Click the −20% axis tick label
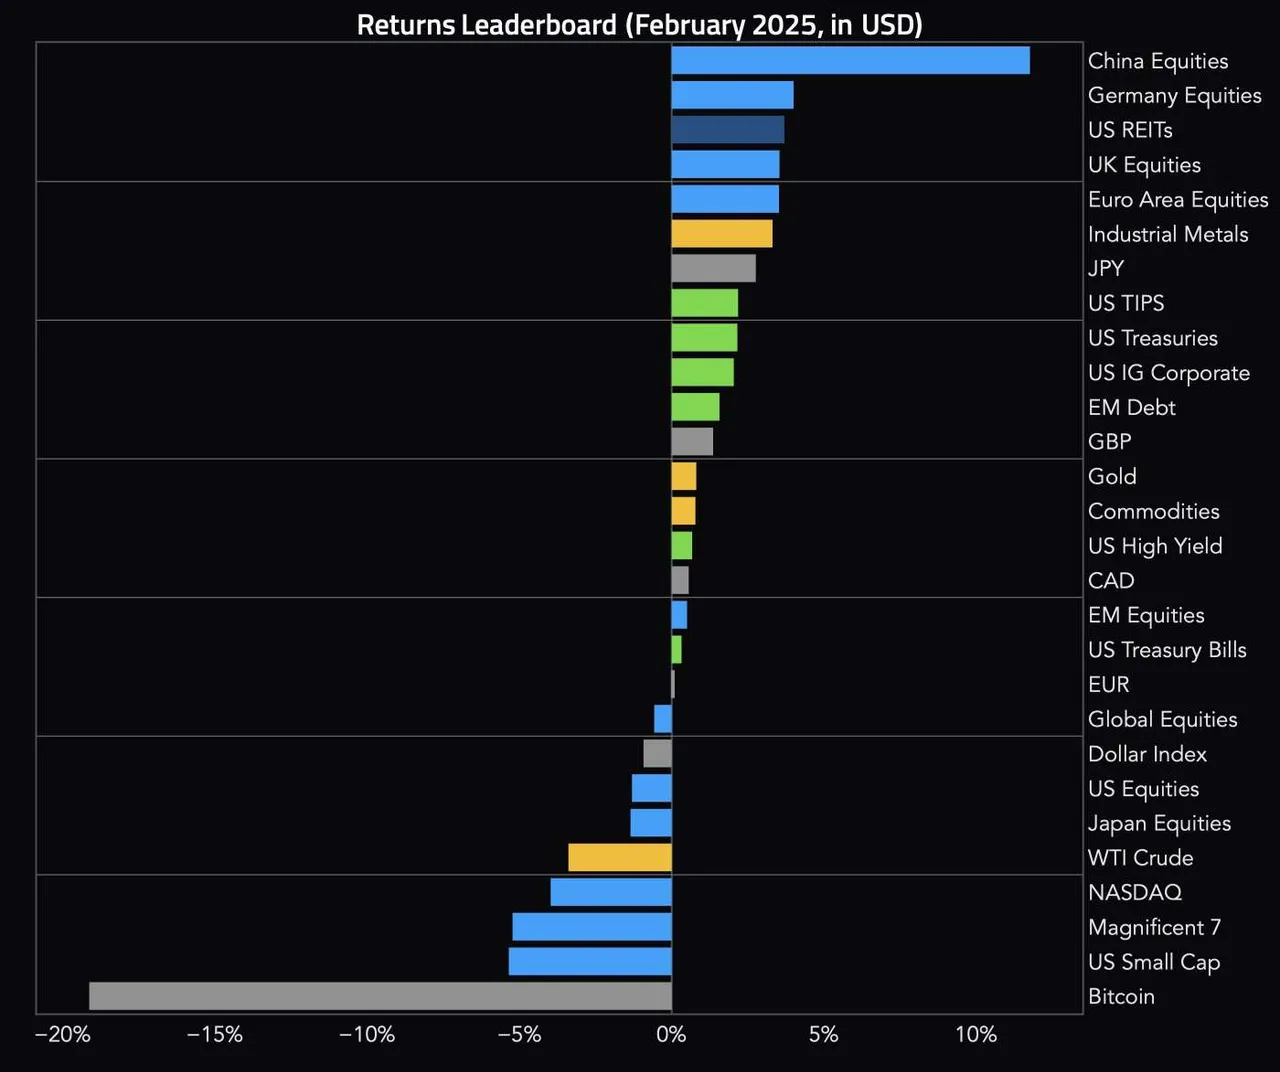1280x1072 pixels. [x=63, y=1035]
